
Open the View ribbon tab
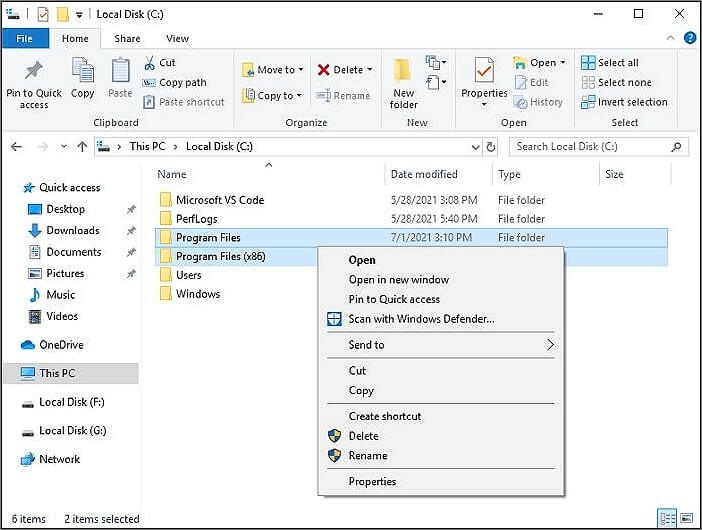pos(177,38)
